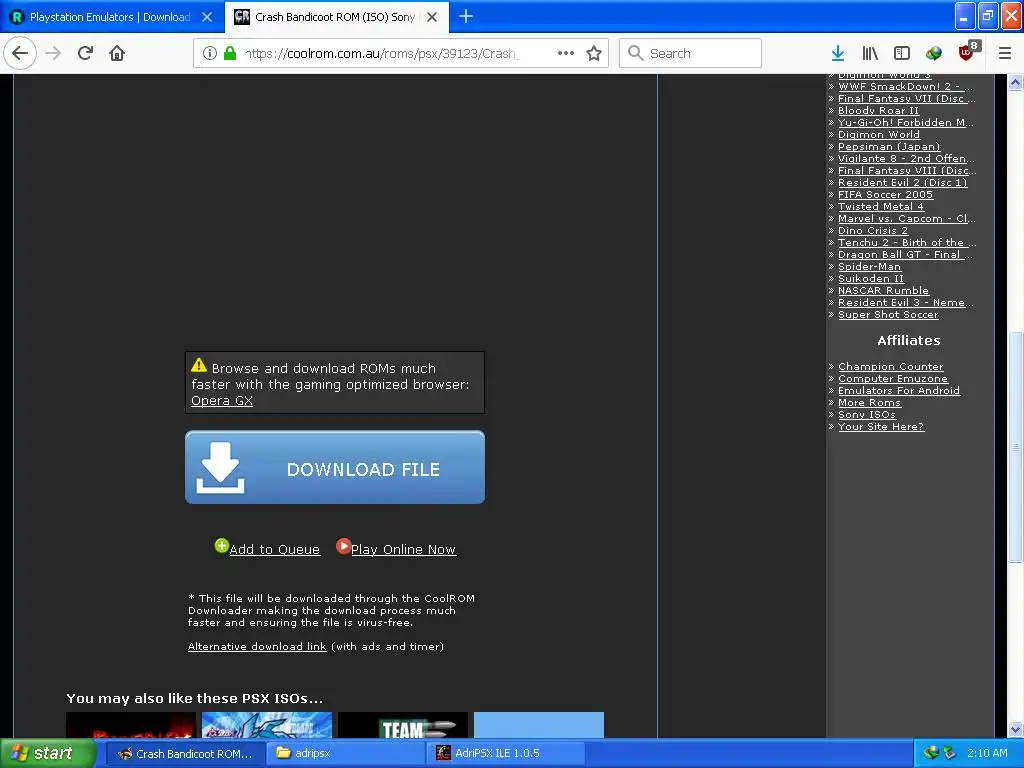Close the Crash Bandicoot ROM tab
Viewport: 1024px width, 768px height.
tap(432, 17)
